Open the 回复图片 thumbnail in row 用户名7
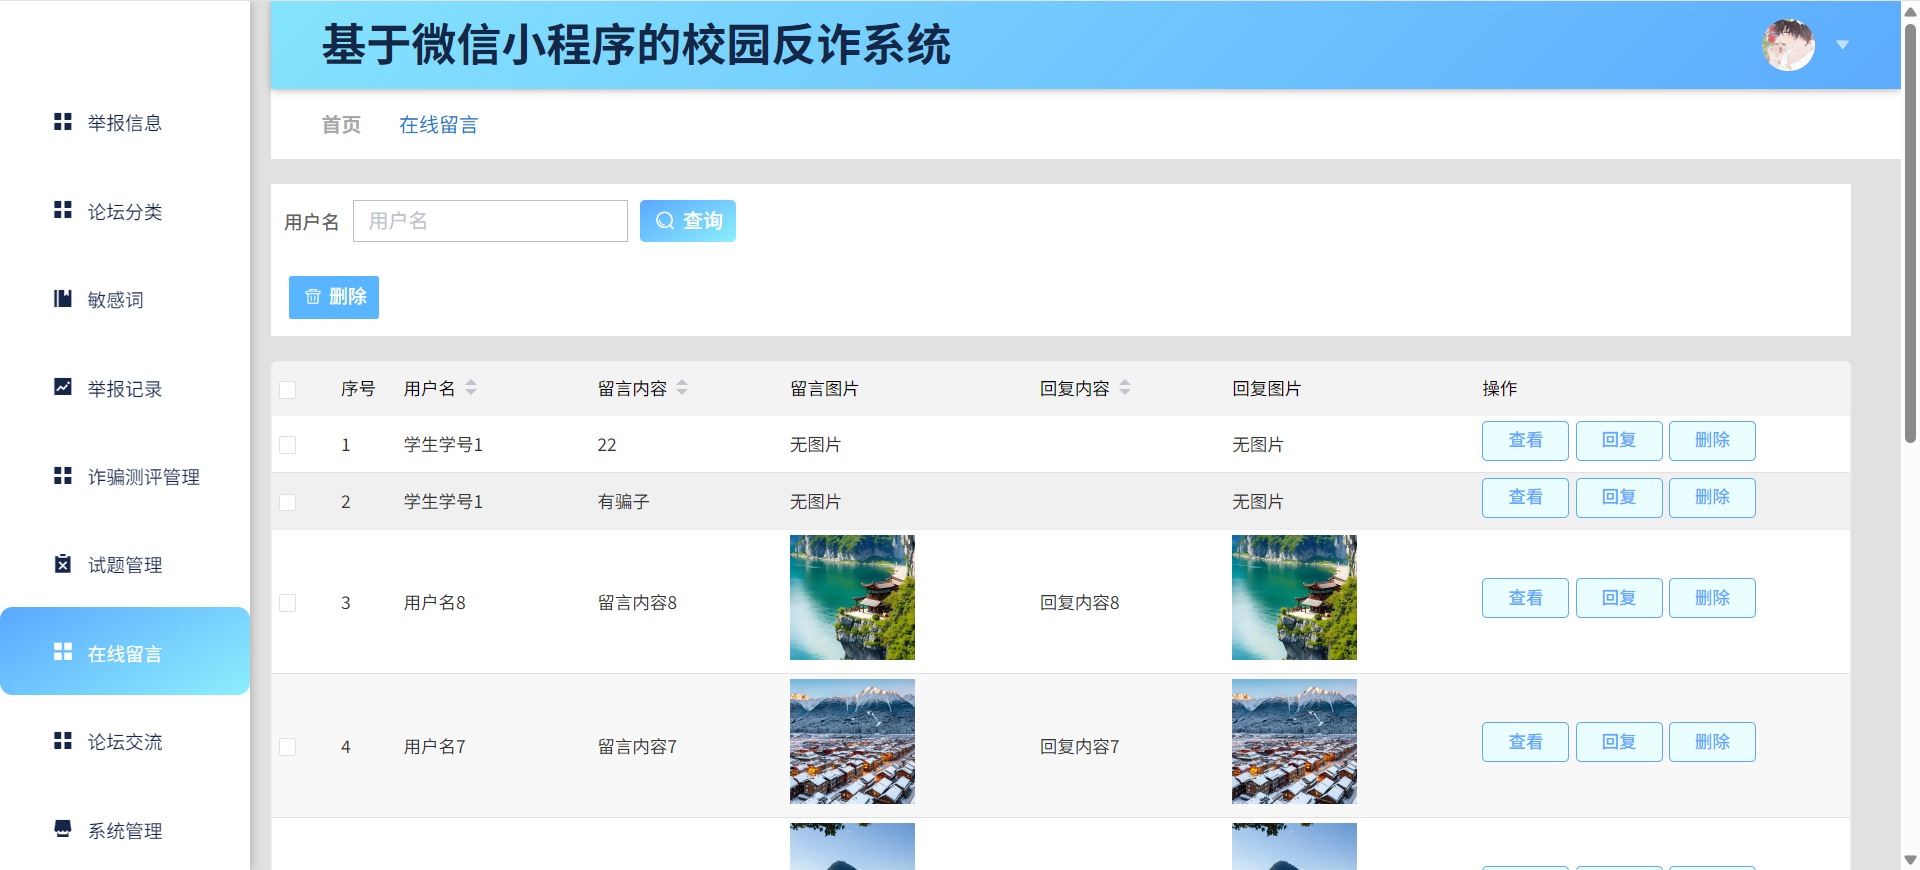Viewport: 1920px width, 870px height. coord(1294,741)
